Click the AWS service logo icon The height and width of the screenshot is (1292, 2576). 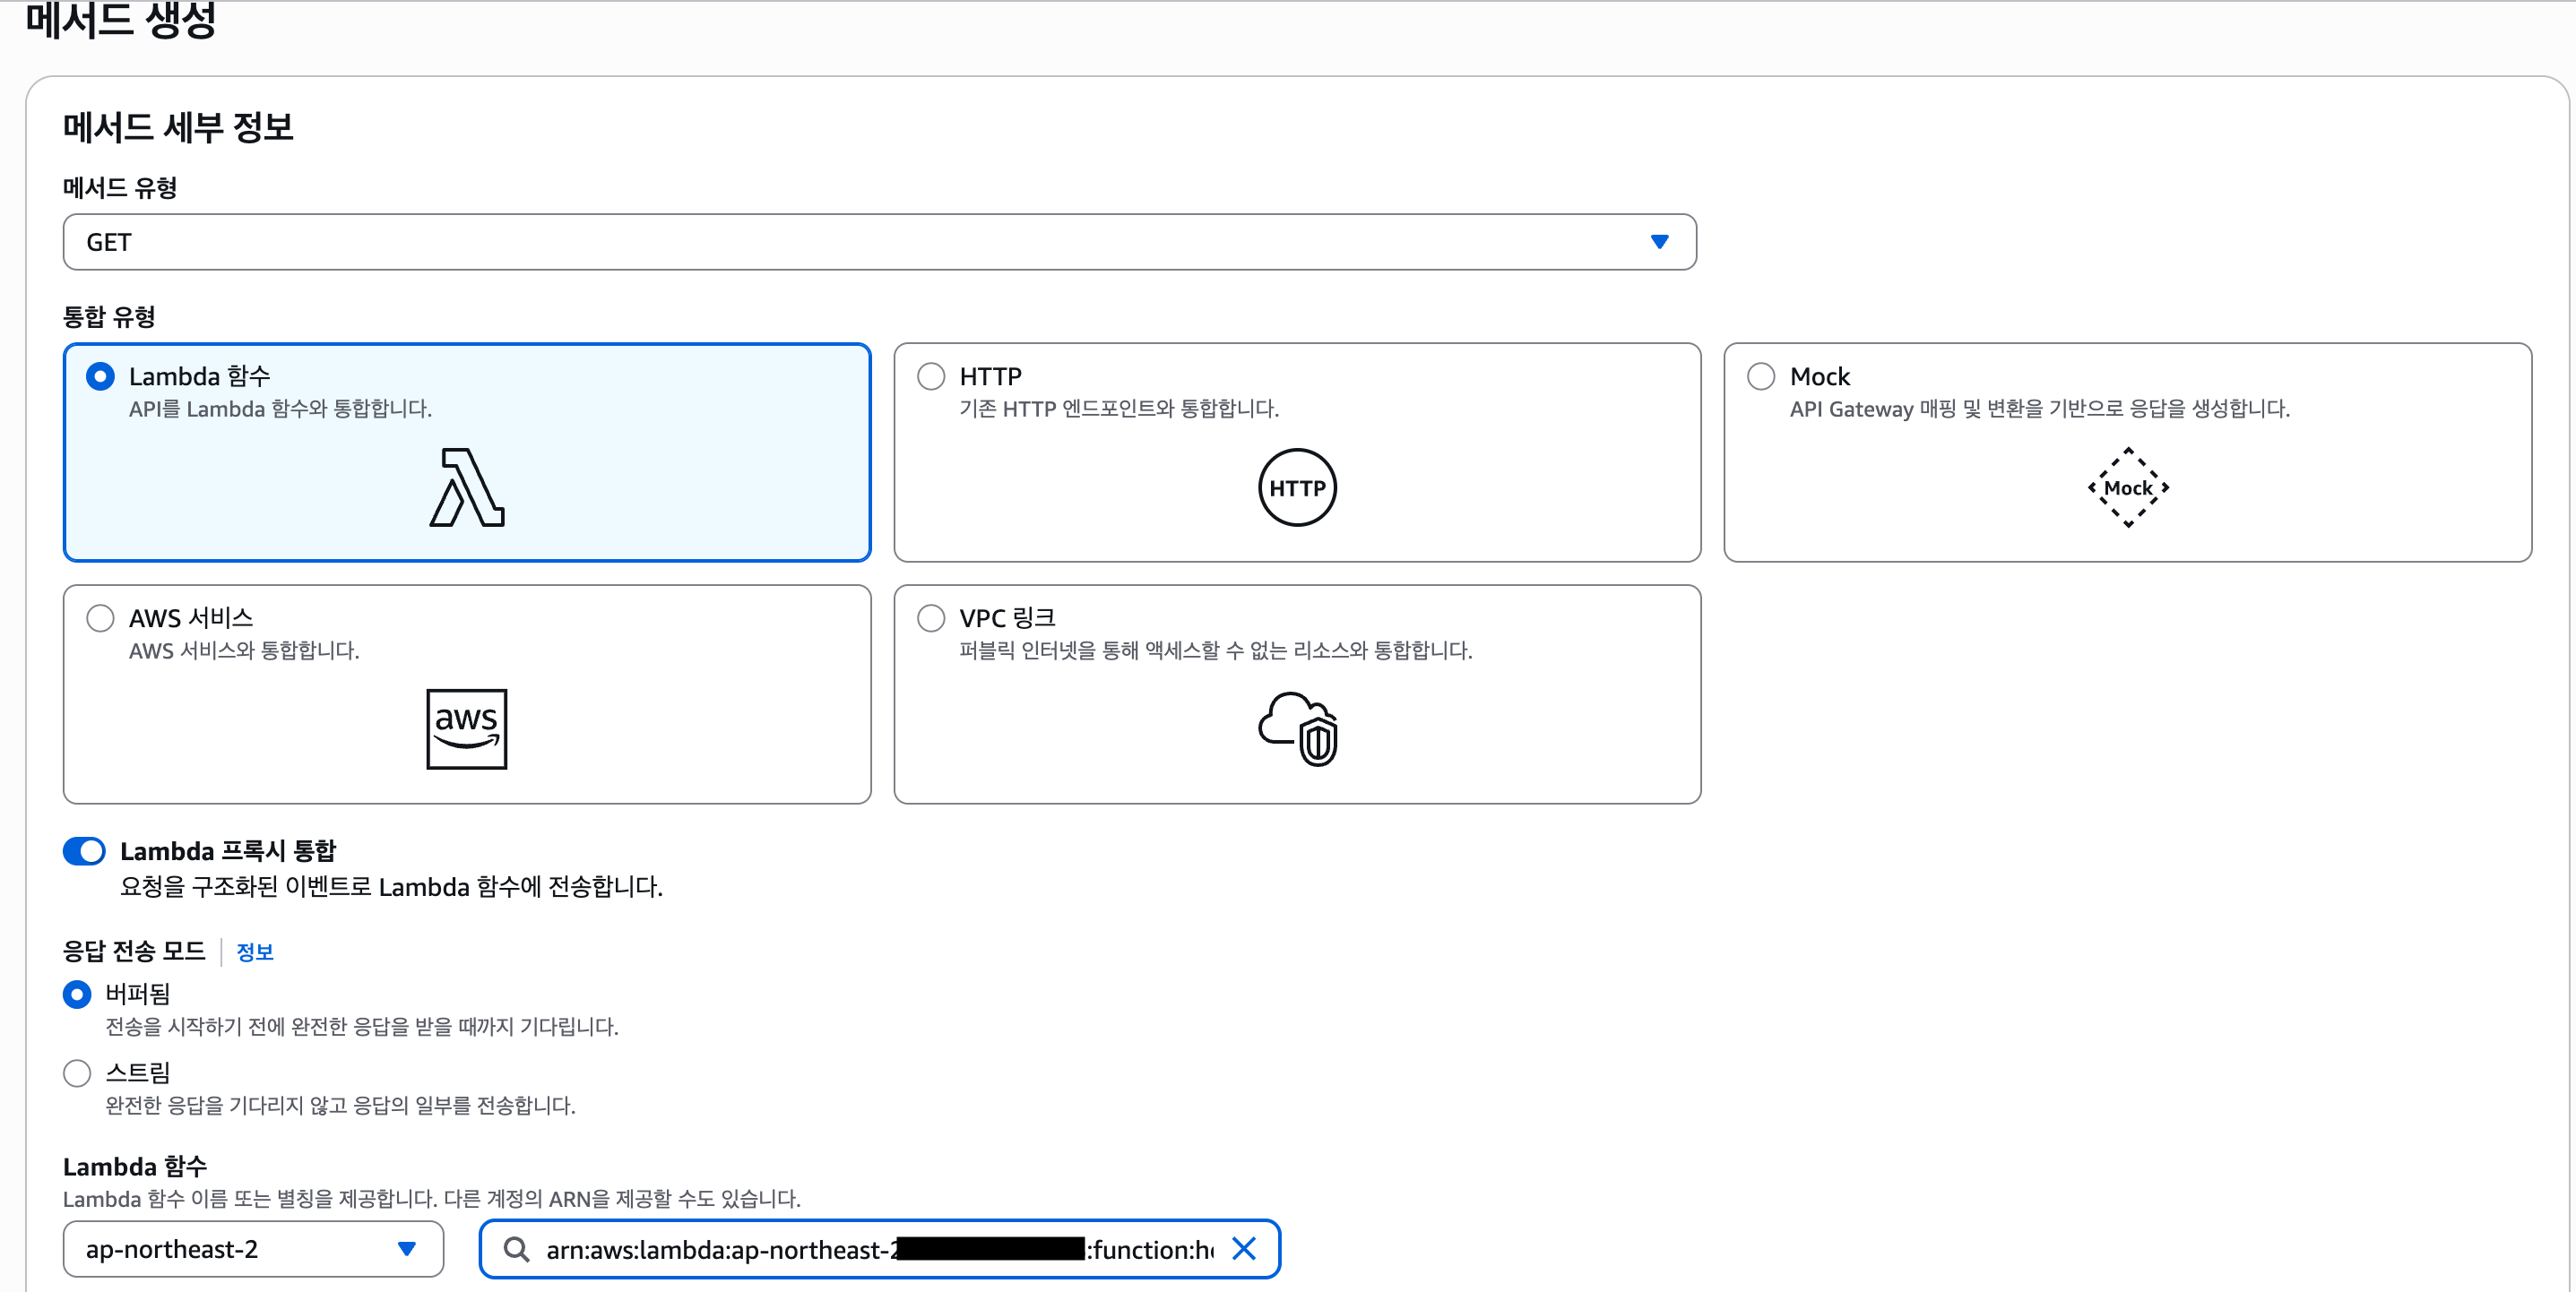466,729
